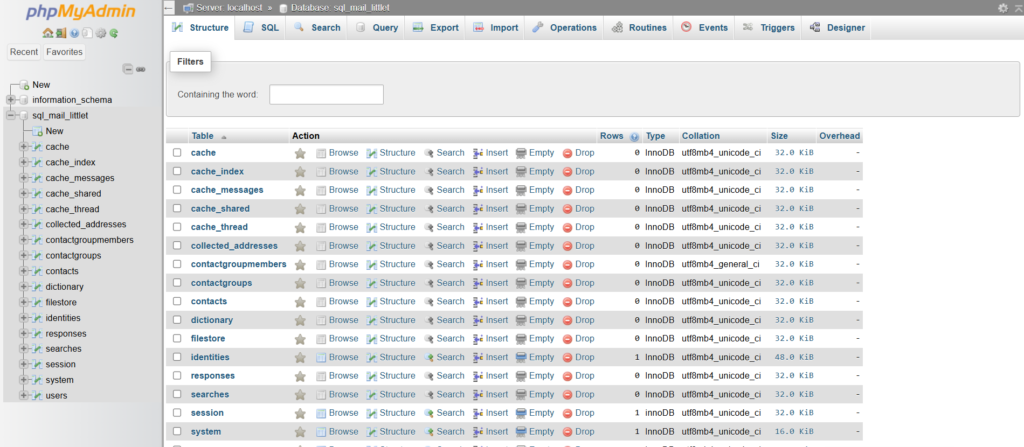Reload navigation panel with green refresh icon
Screen dimensions: 1024x447
tap(114, 33)
